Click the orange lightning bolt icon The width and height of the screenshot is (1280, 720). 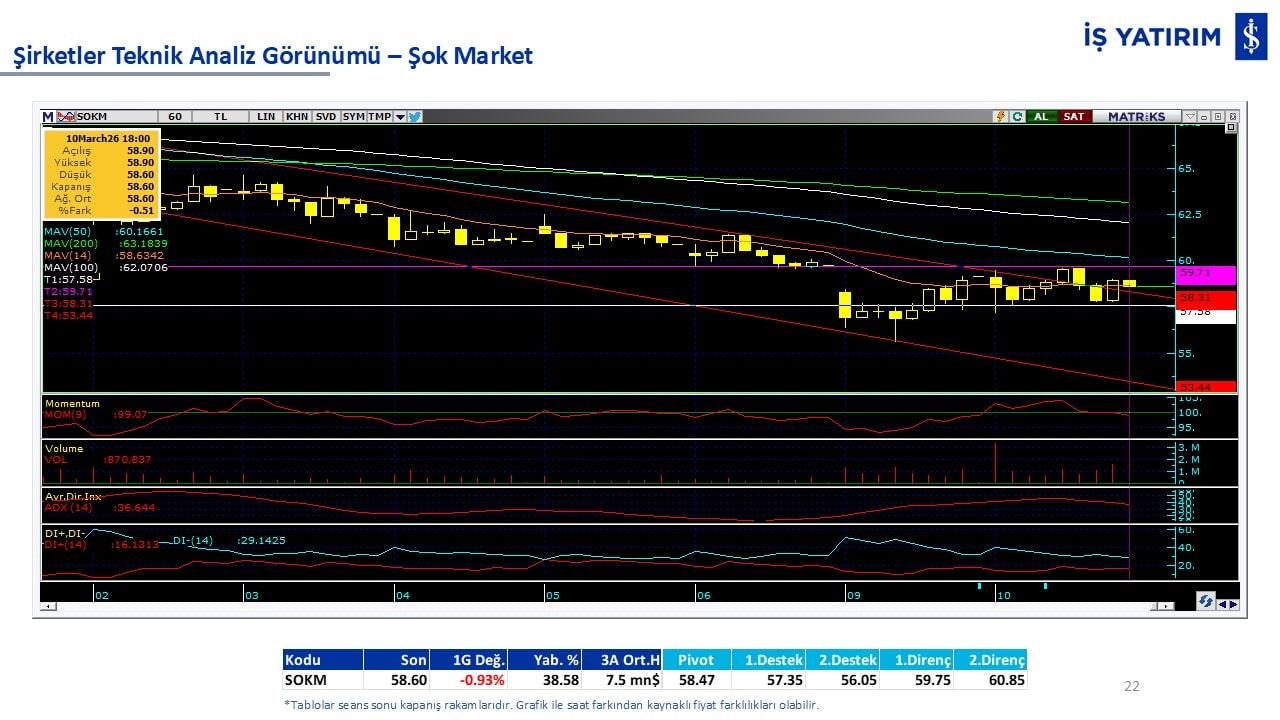[x=999, y=117]
